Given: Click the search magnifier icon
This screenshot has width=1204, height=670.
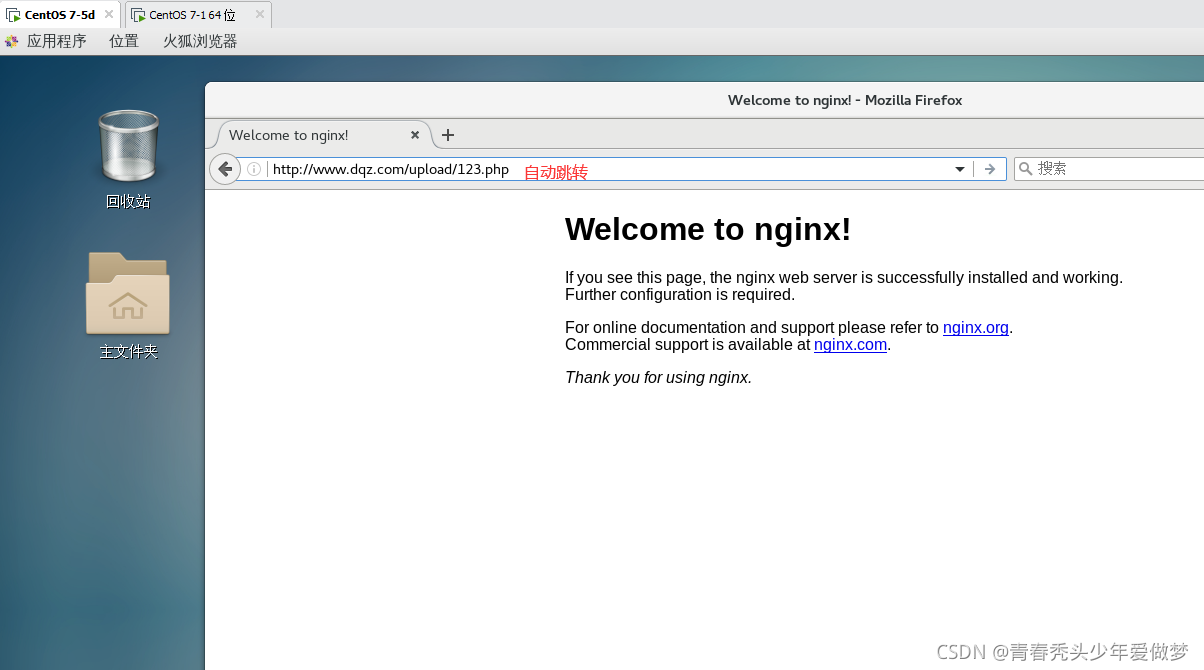Looking at the screenshot, I should pos(1025,169).
